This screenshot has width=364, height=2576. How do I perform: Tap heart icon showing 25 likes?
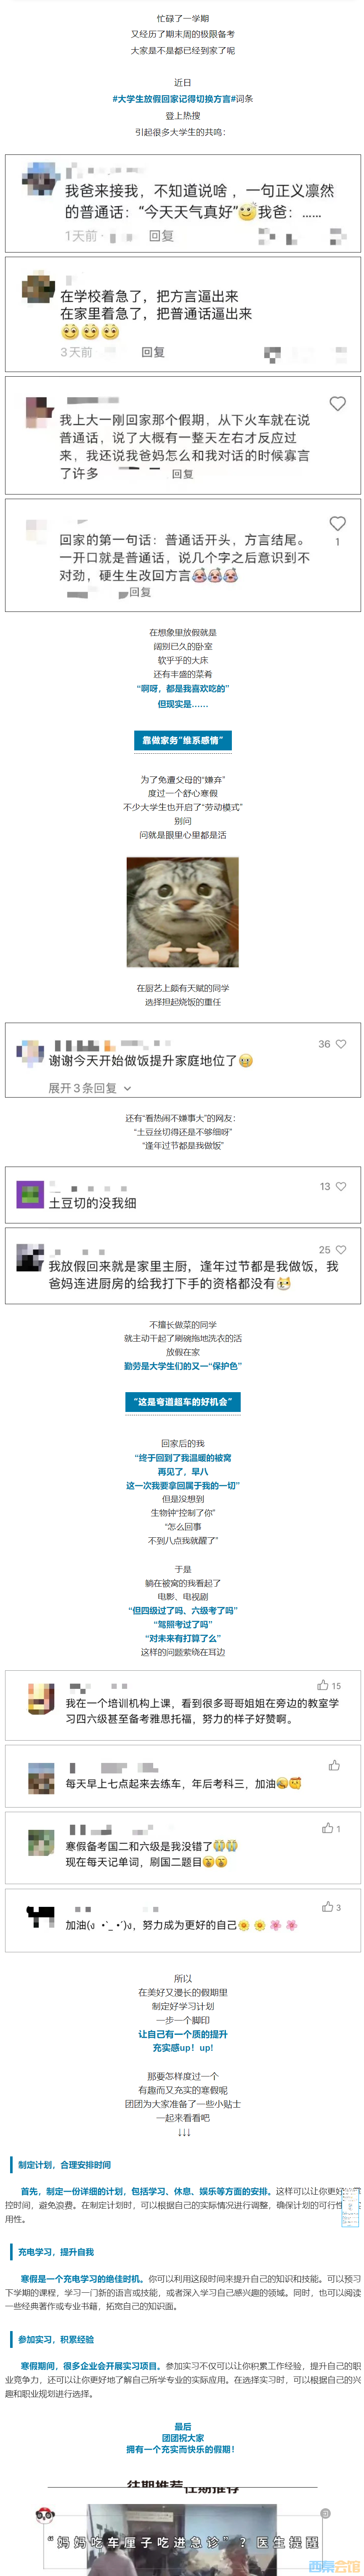tap(341, 1250)
